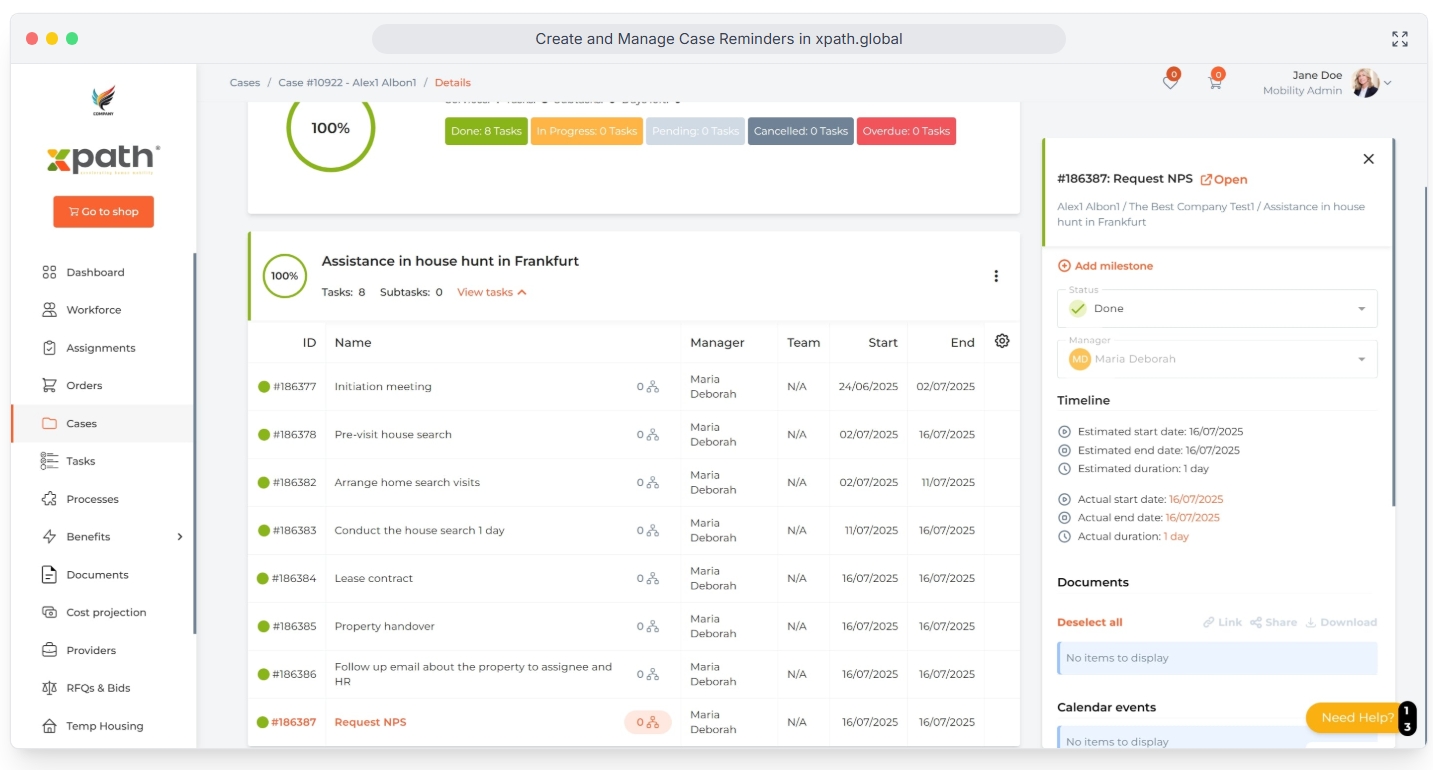1433x770 pixels.
Task: Click the wishlist heart icon in header
Action: click(x=1170, y=83)
